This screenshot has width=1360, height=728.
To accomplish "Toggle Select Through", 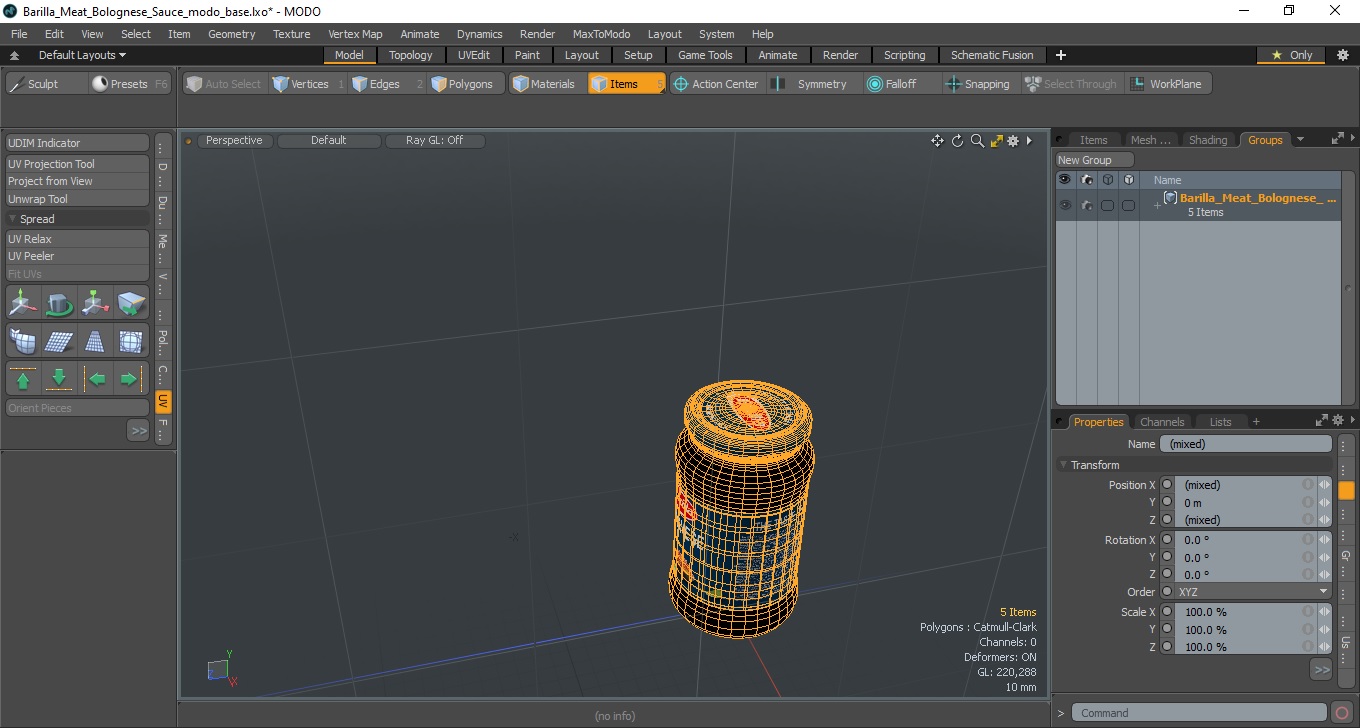I will [1072, 84].
